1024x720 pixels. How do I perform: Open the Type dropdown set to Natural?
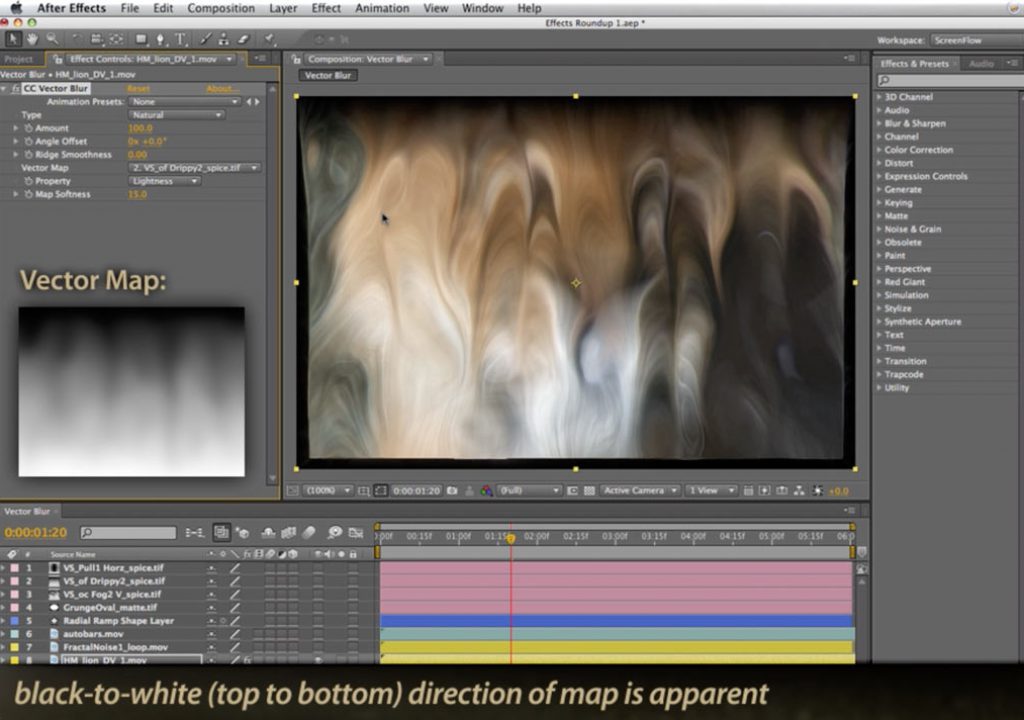point(176,115)
